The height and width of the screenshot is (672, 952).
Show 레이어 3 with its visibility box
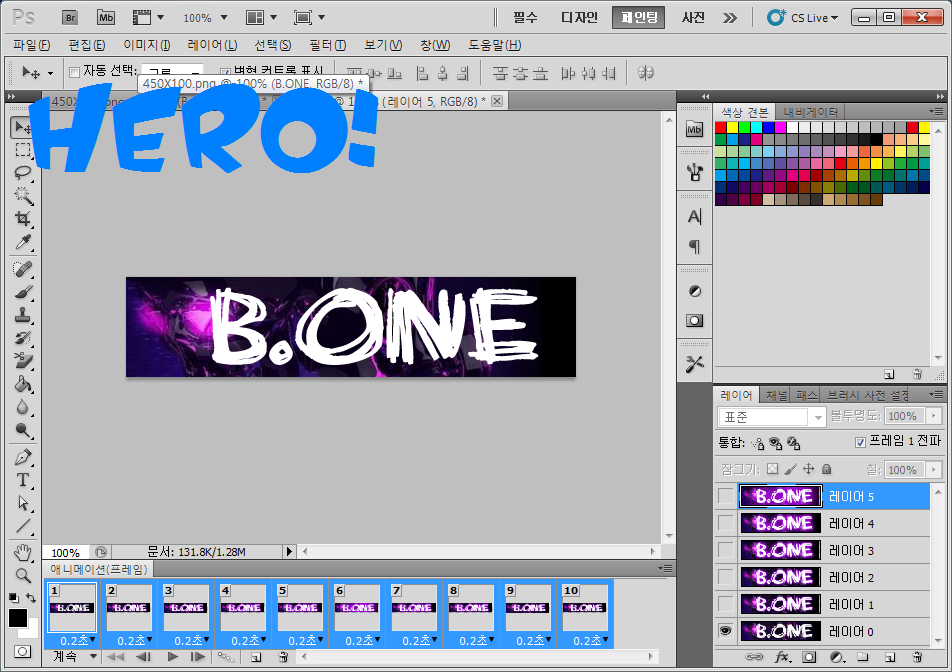coord(726,550)
